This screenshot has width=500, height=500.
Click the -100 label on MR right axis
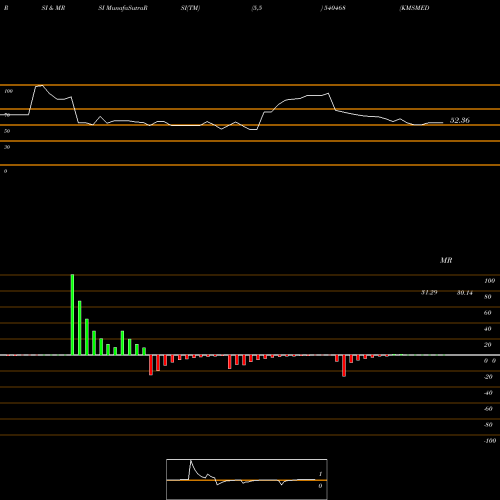tap(490, 441)
